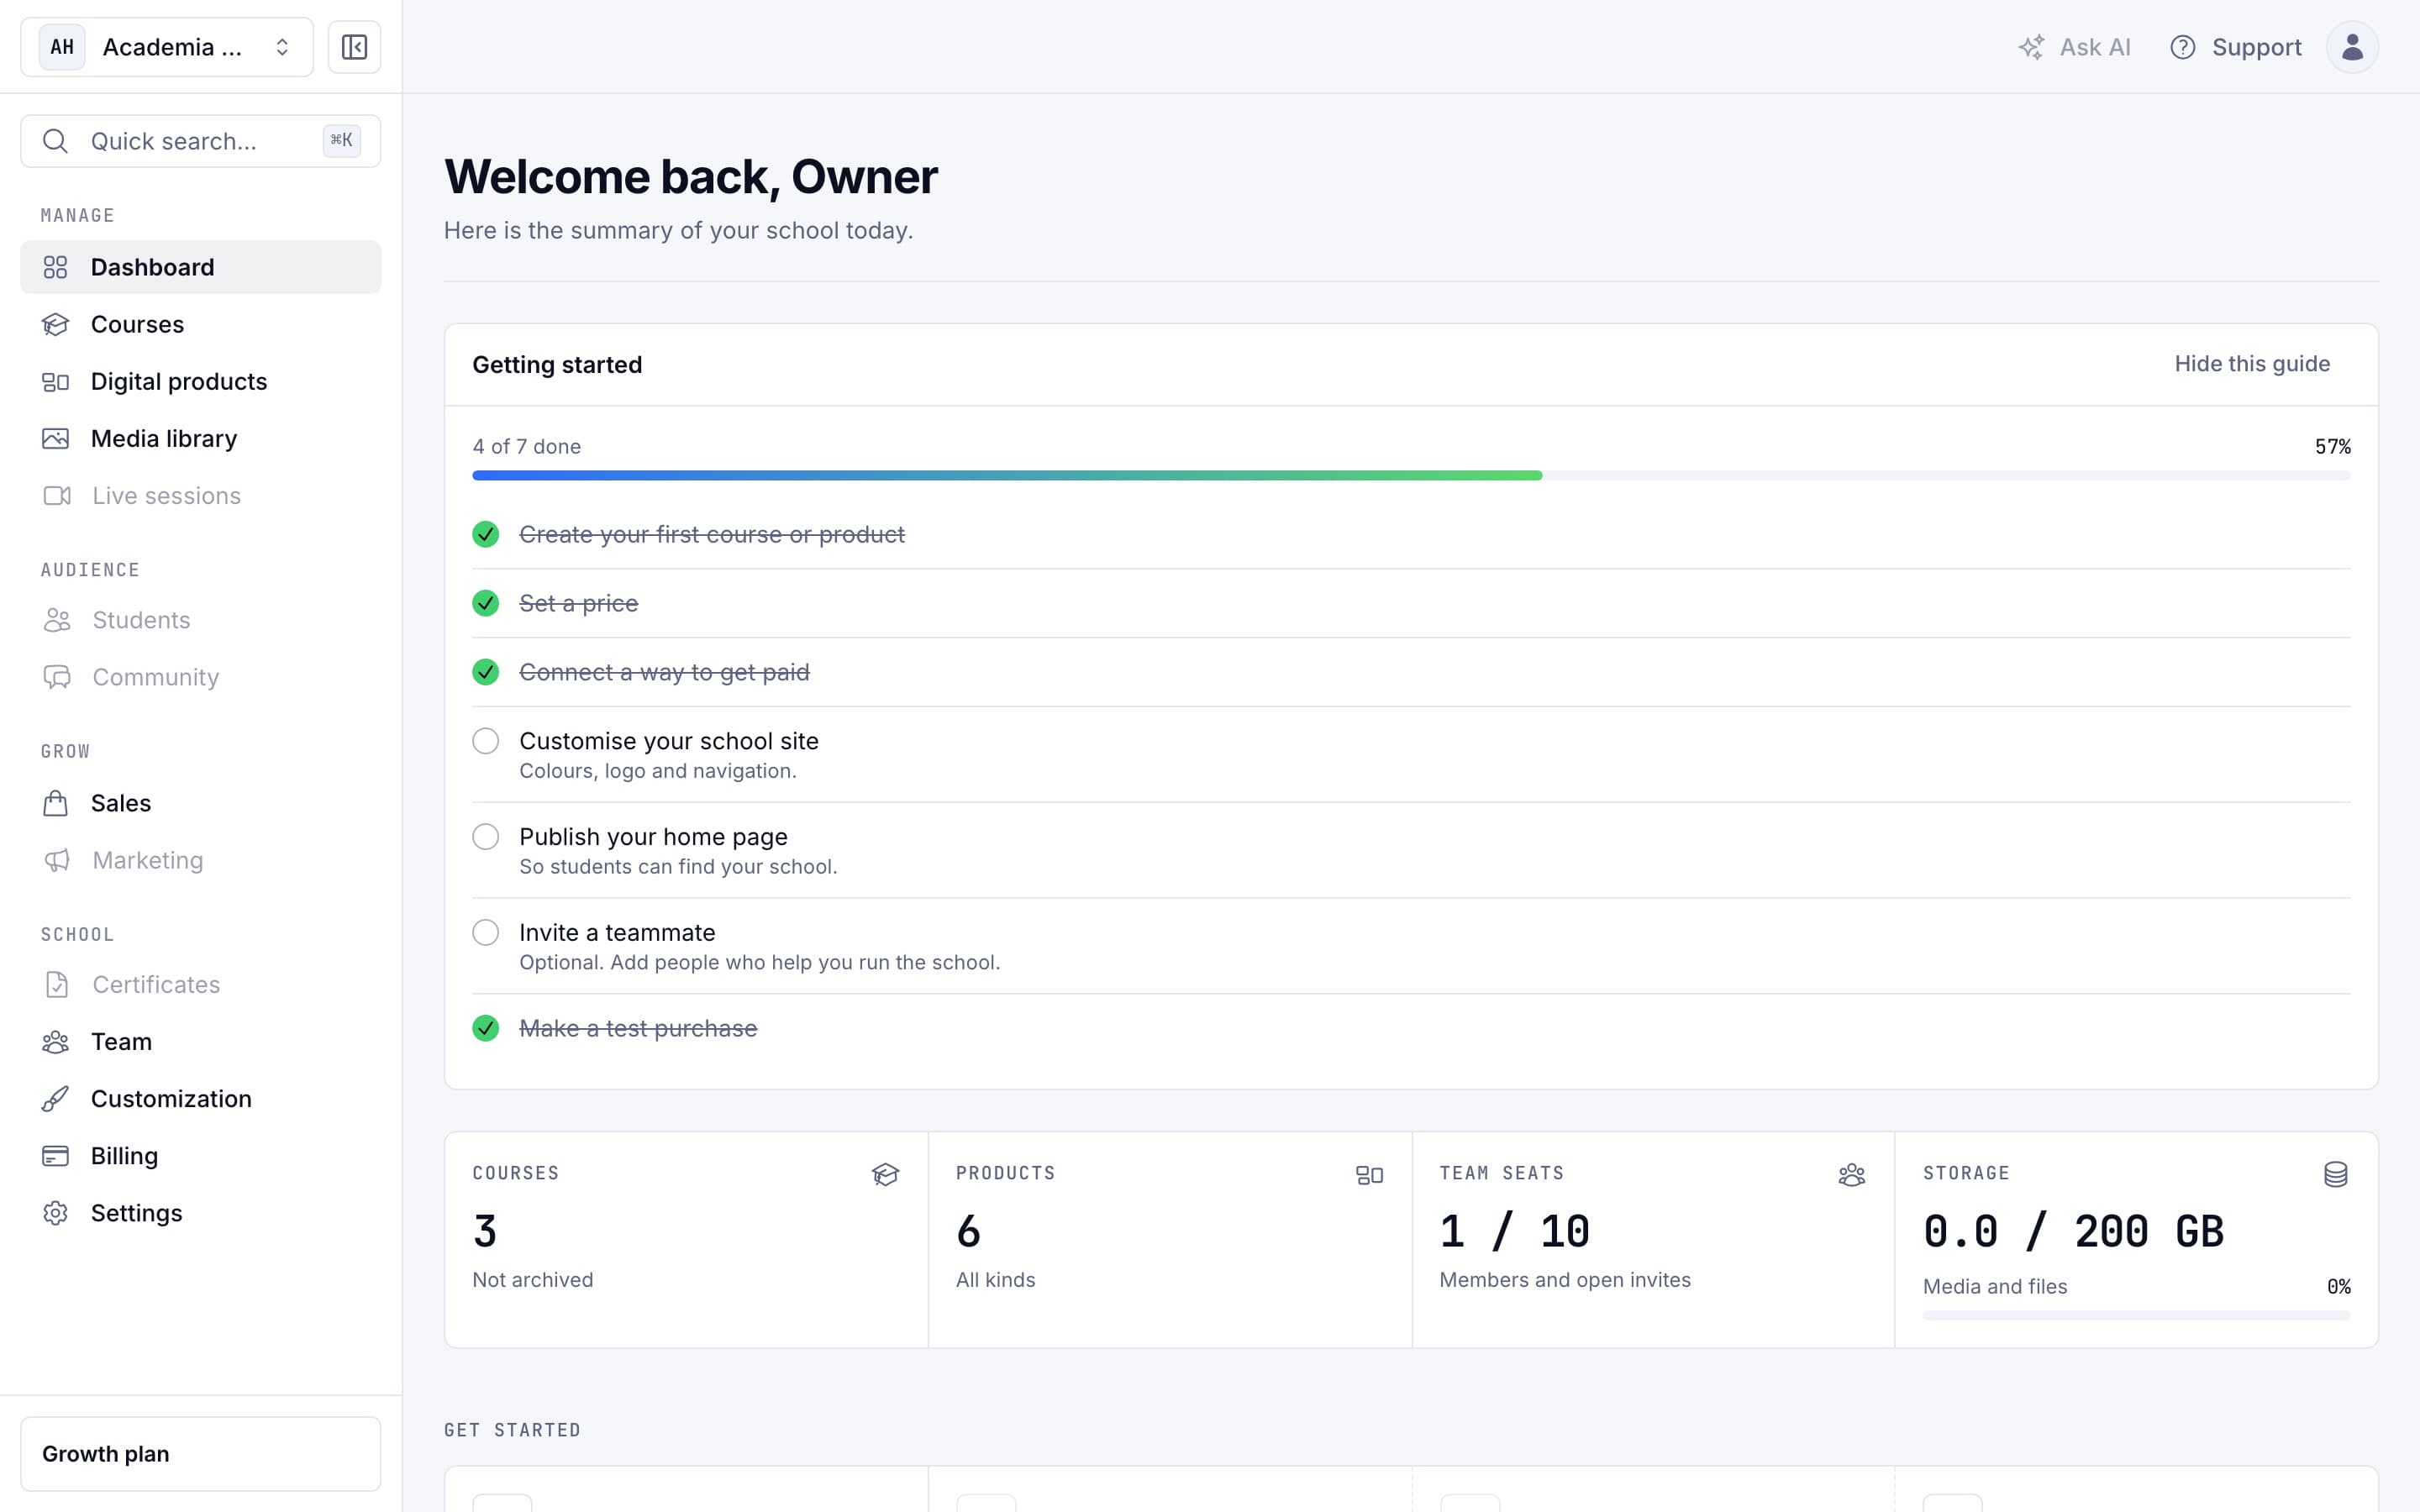Viewport: 2420px width, 1512px height.
Task: Hide this guide link
Action: click(x=2252, y=364)
